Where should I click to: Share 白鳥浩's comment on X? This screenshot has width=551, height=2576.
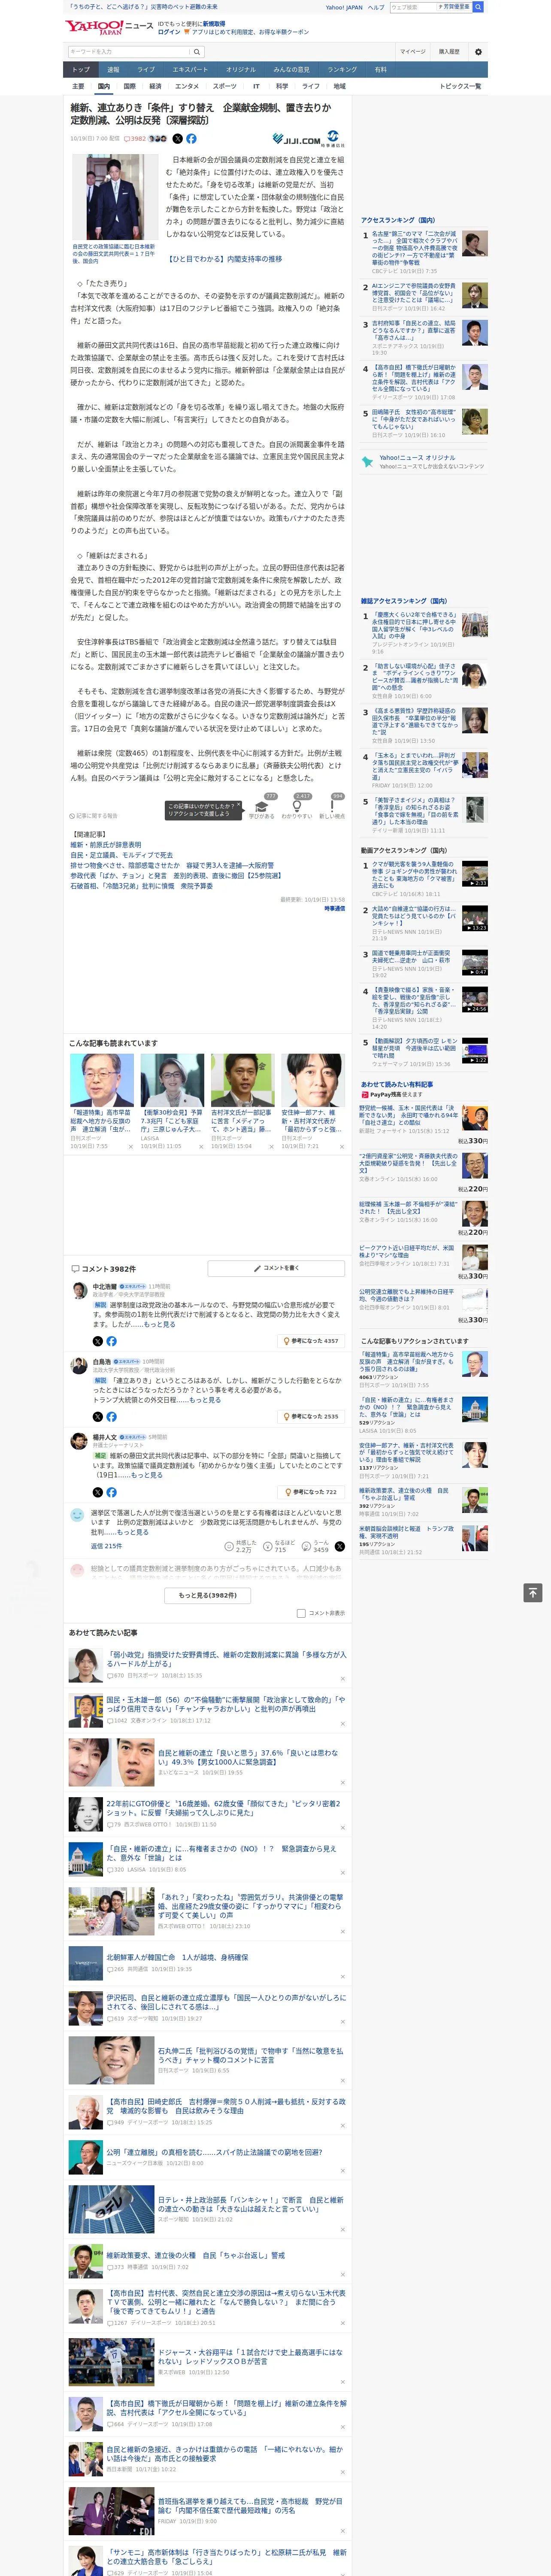tap(97, 1416)
